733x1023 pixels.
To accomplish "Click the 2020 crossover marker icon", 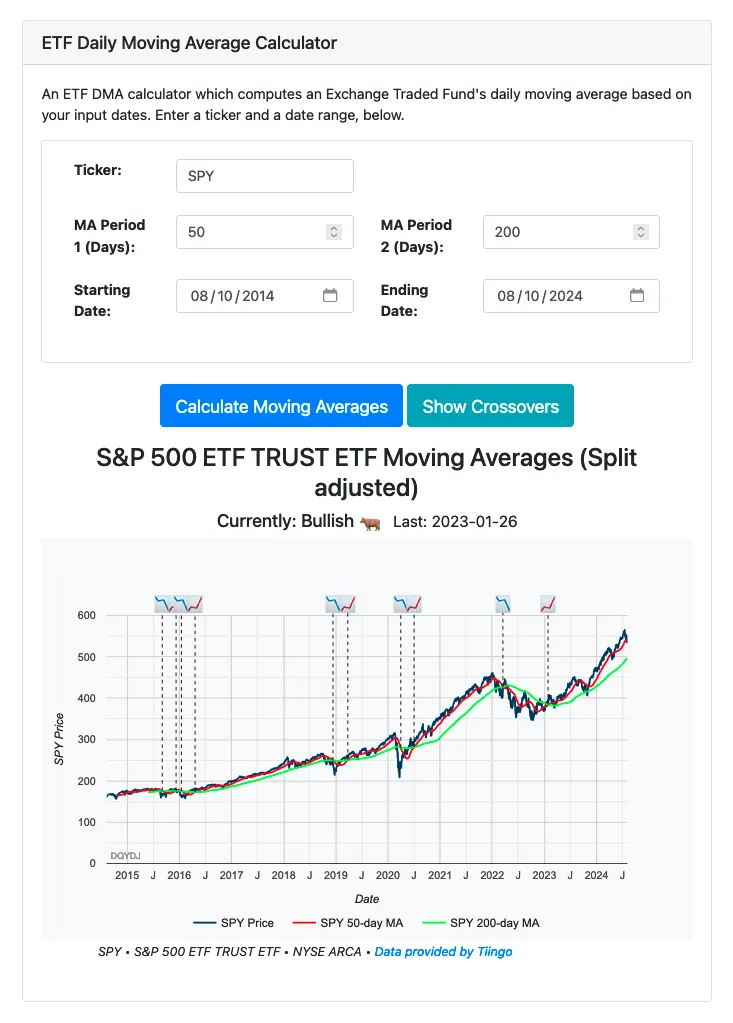I will pyautogui.click(x=408, y=601).
